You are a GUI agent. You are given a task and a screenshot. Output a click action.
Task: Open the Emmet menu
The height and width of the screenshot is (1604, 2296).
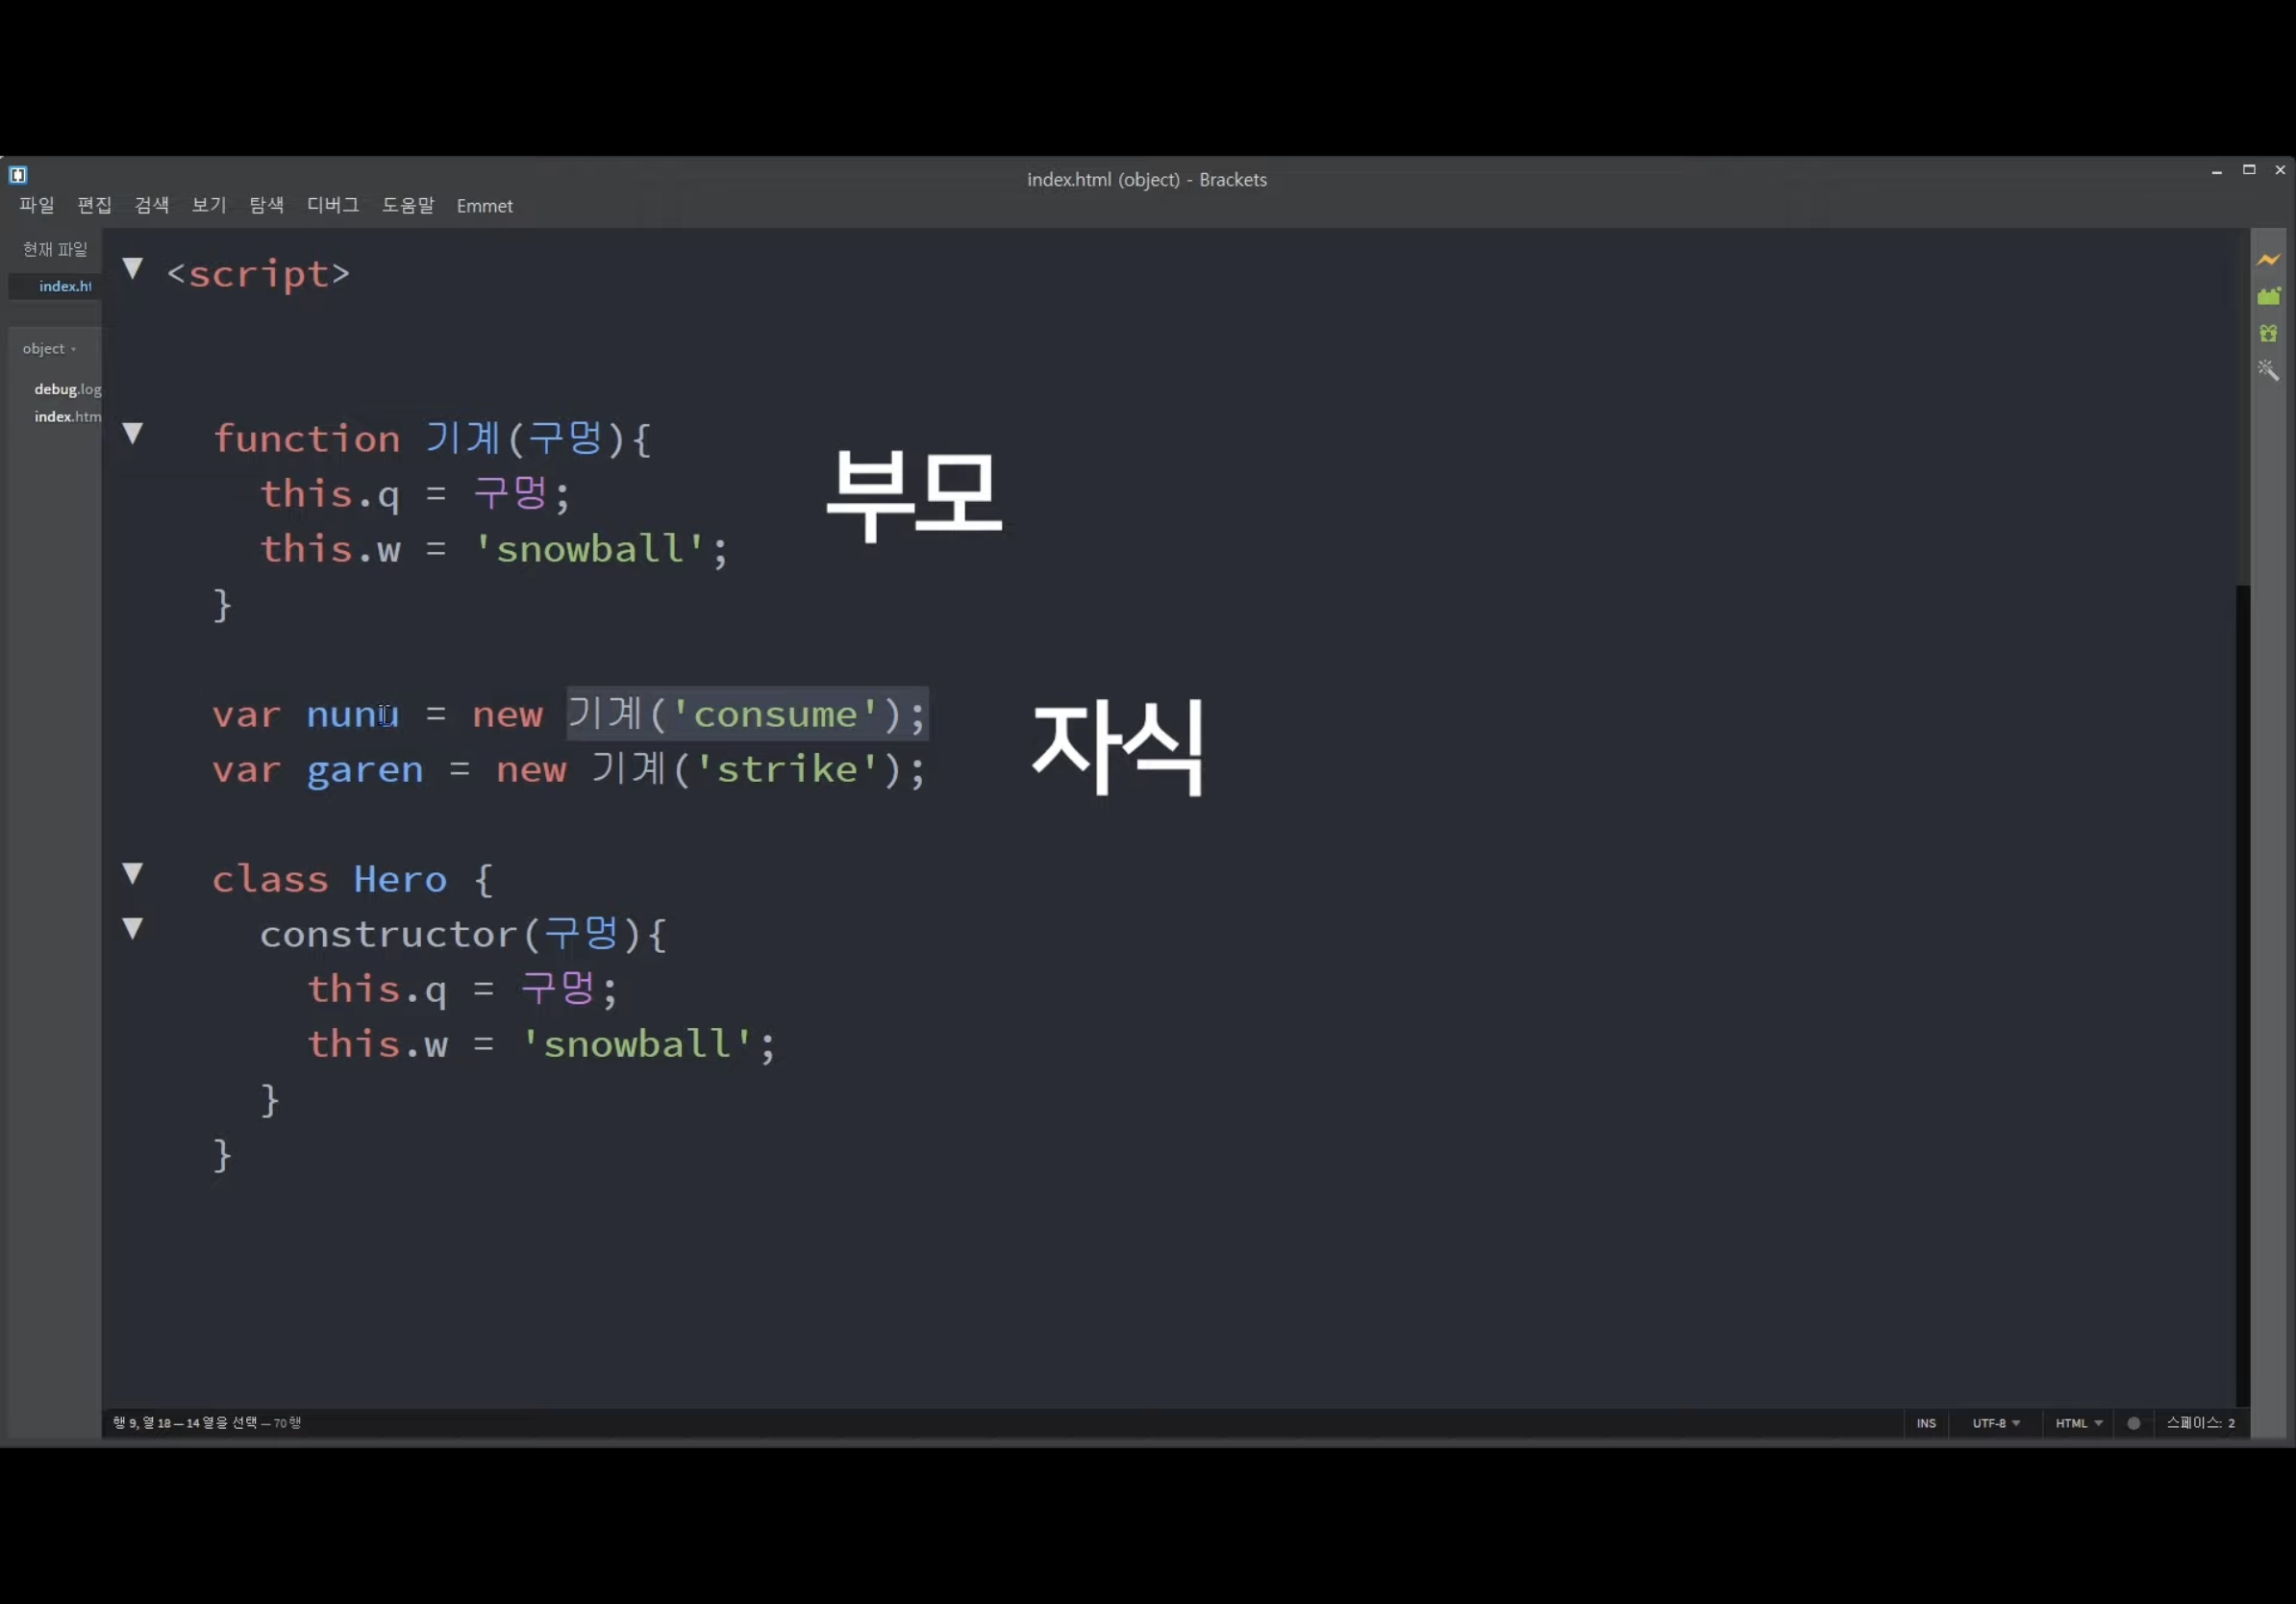(484, 206)
